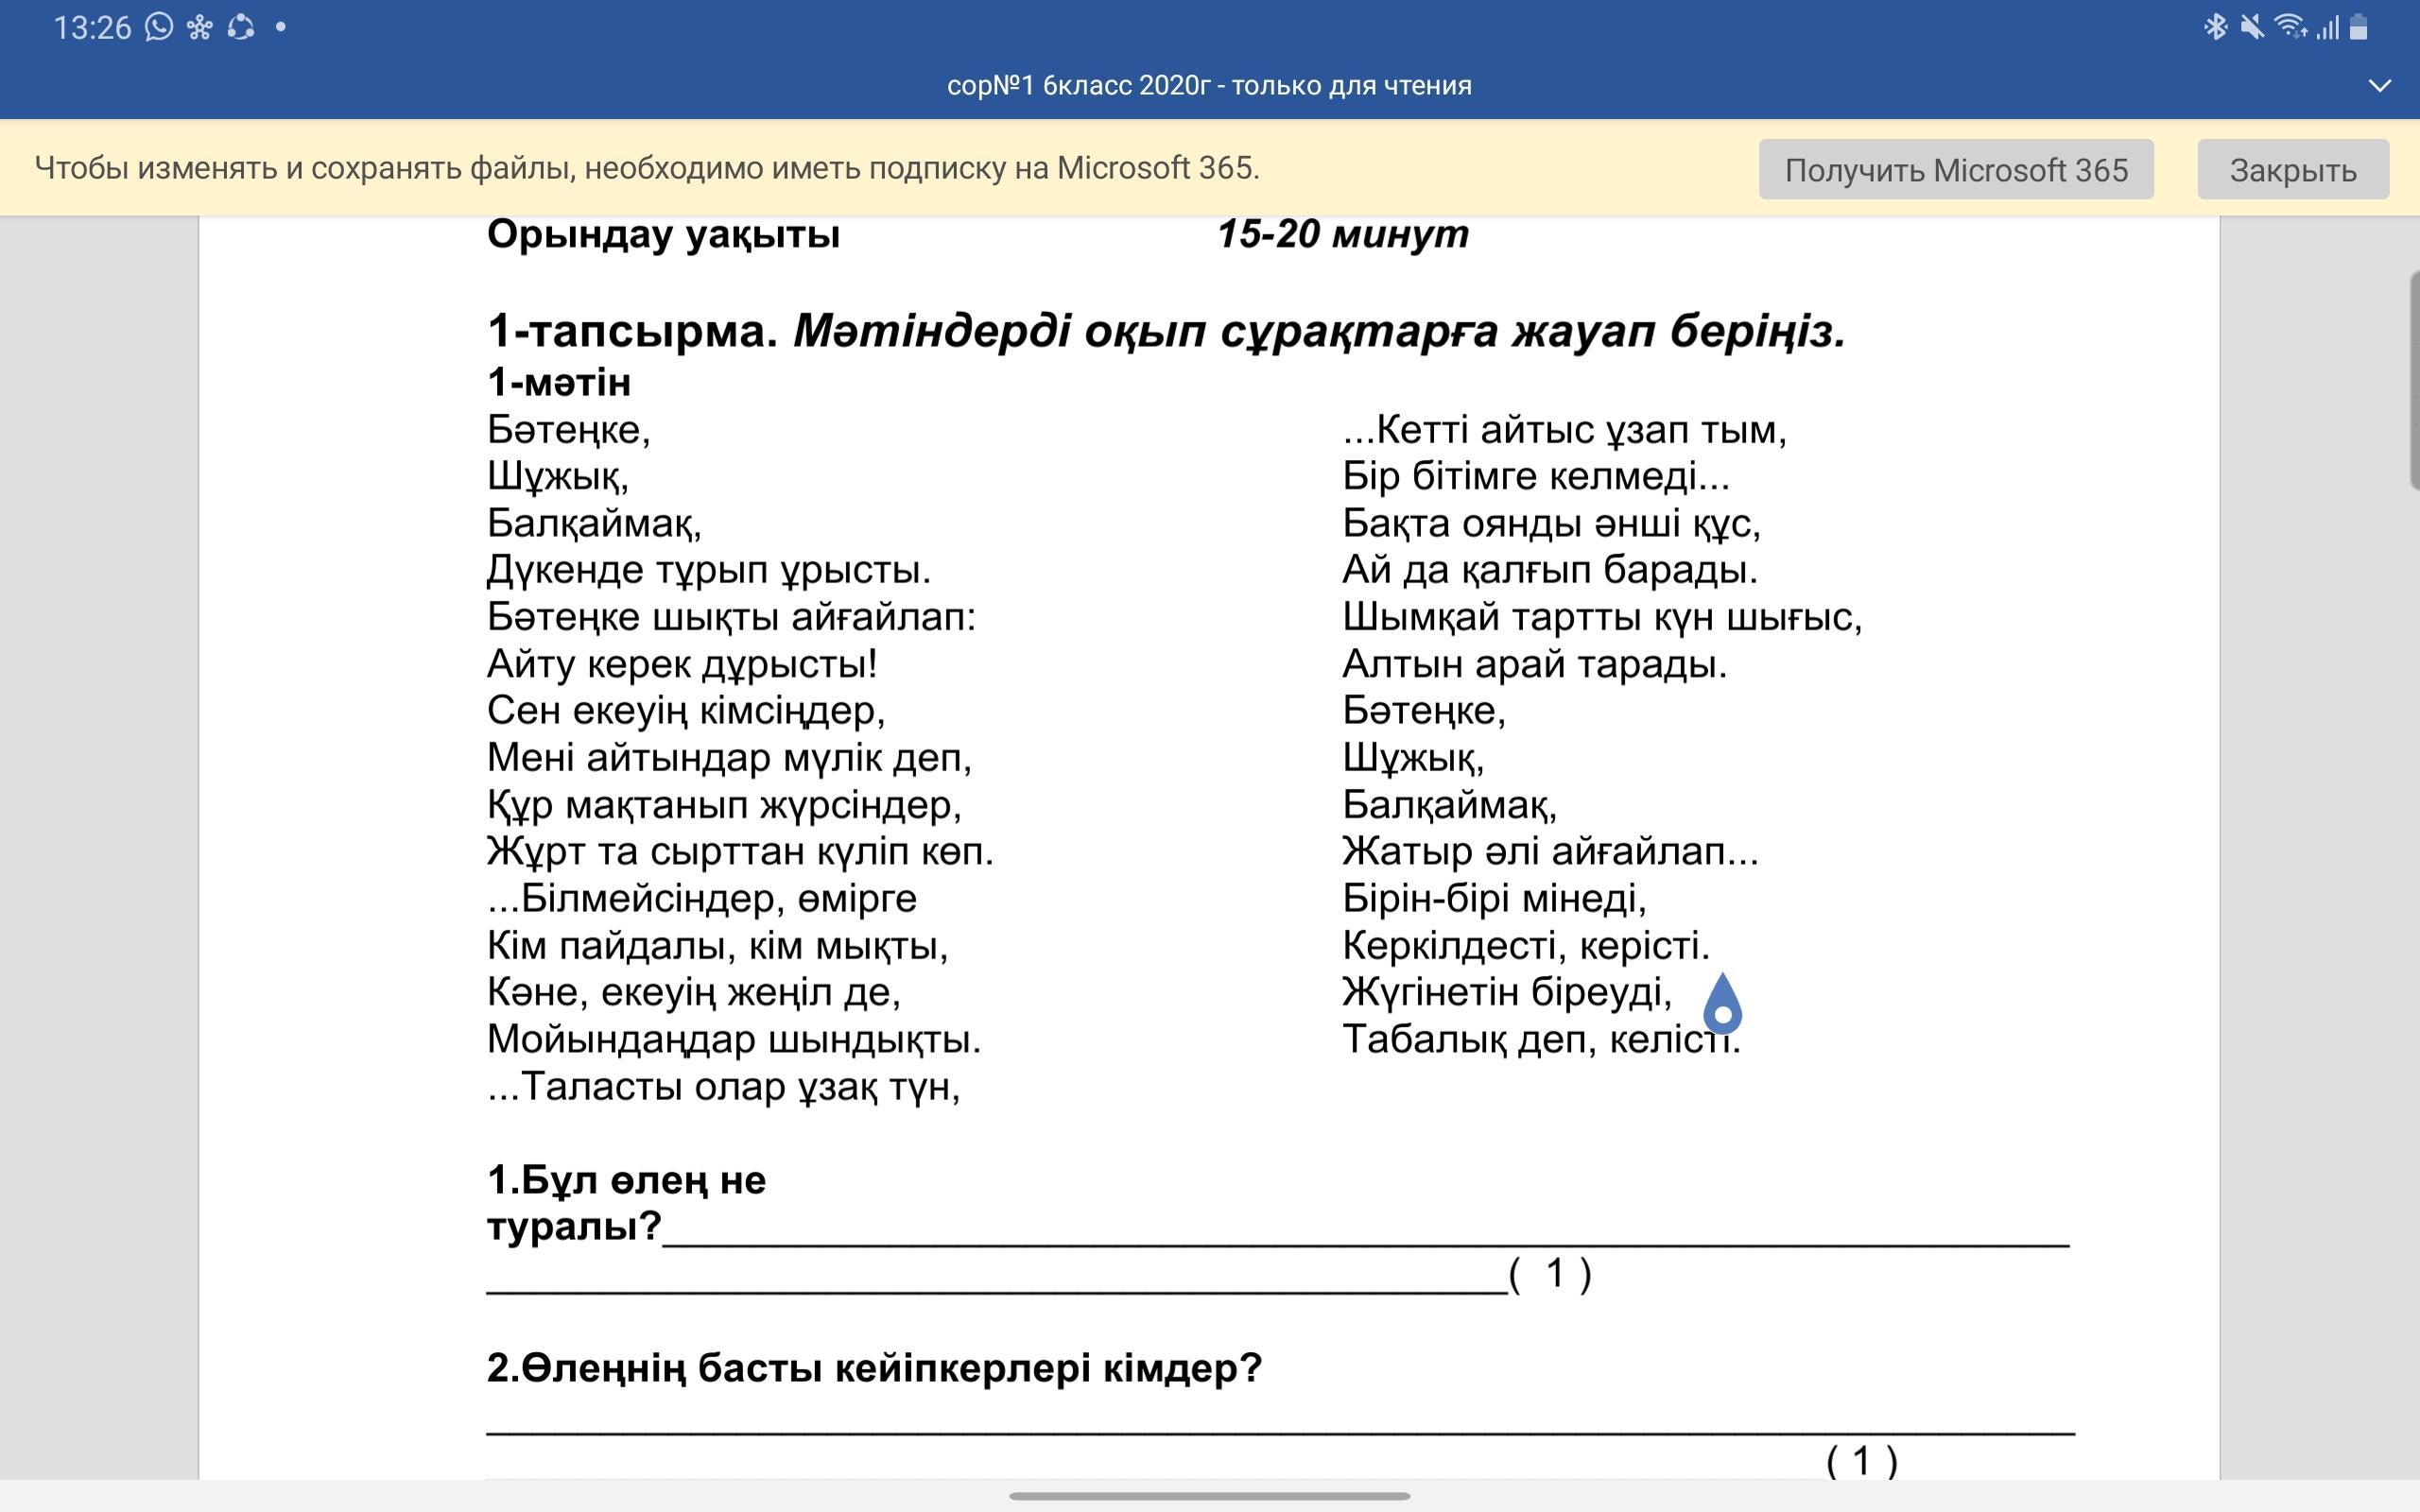Tap the Microsoft 365 subscription notice text
This screenshot has height=1512, width=2420.
pyautogui.click(x=647, y=168)
